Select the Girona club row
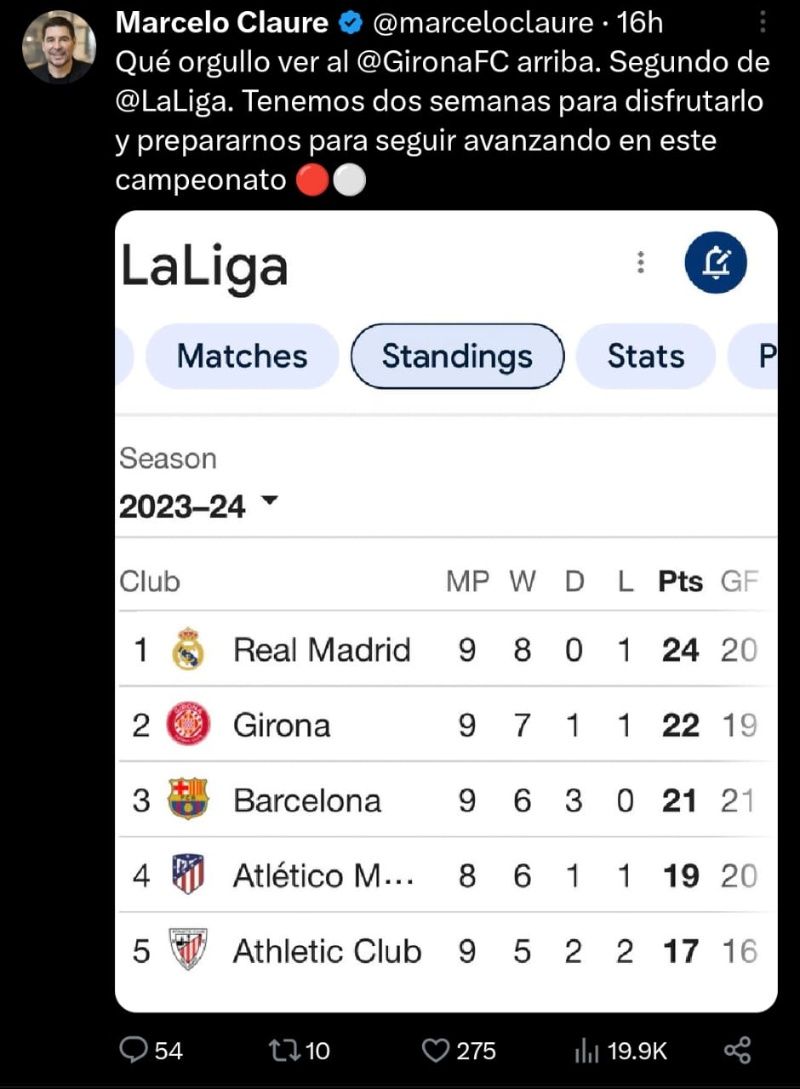800x1089 pixels. click(445, 725)
